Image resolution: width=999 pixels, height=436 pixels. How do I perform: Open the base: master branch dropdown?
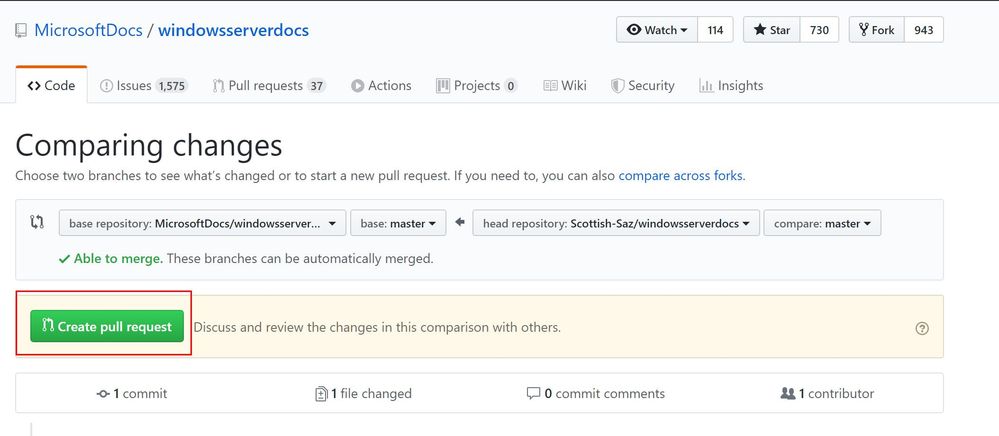[398, 223]
